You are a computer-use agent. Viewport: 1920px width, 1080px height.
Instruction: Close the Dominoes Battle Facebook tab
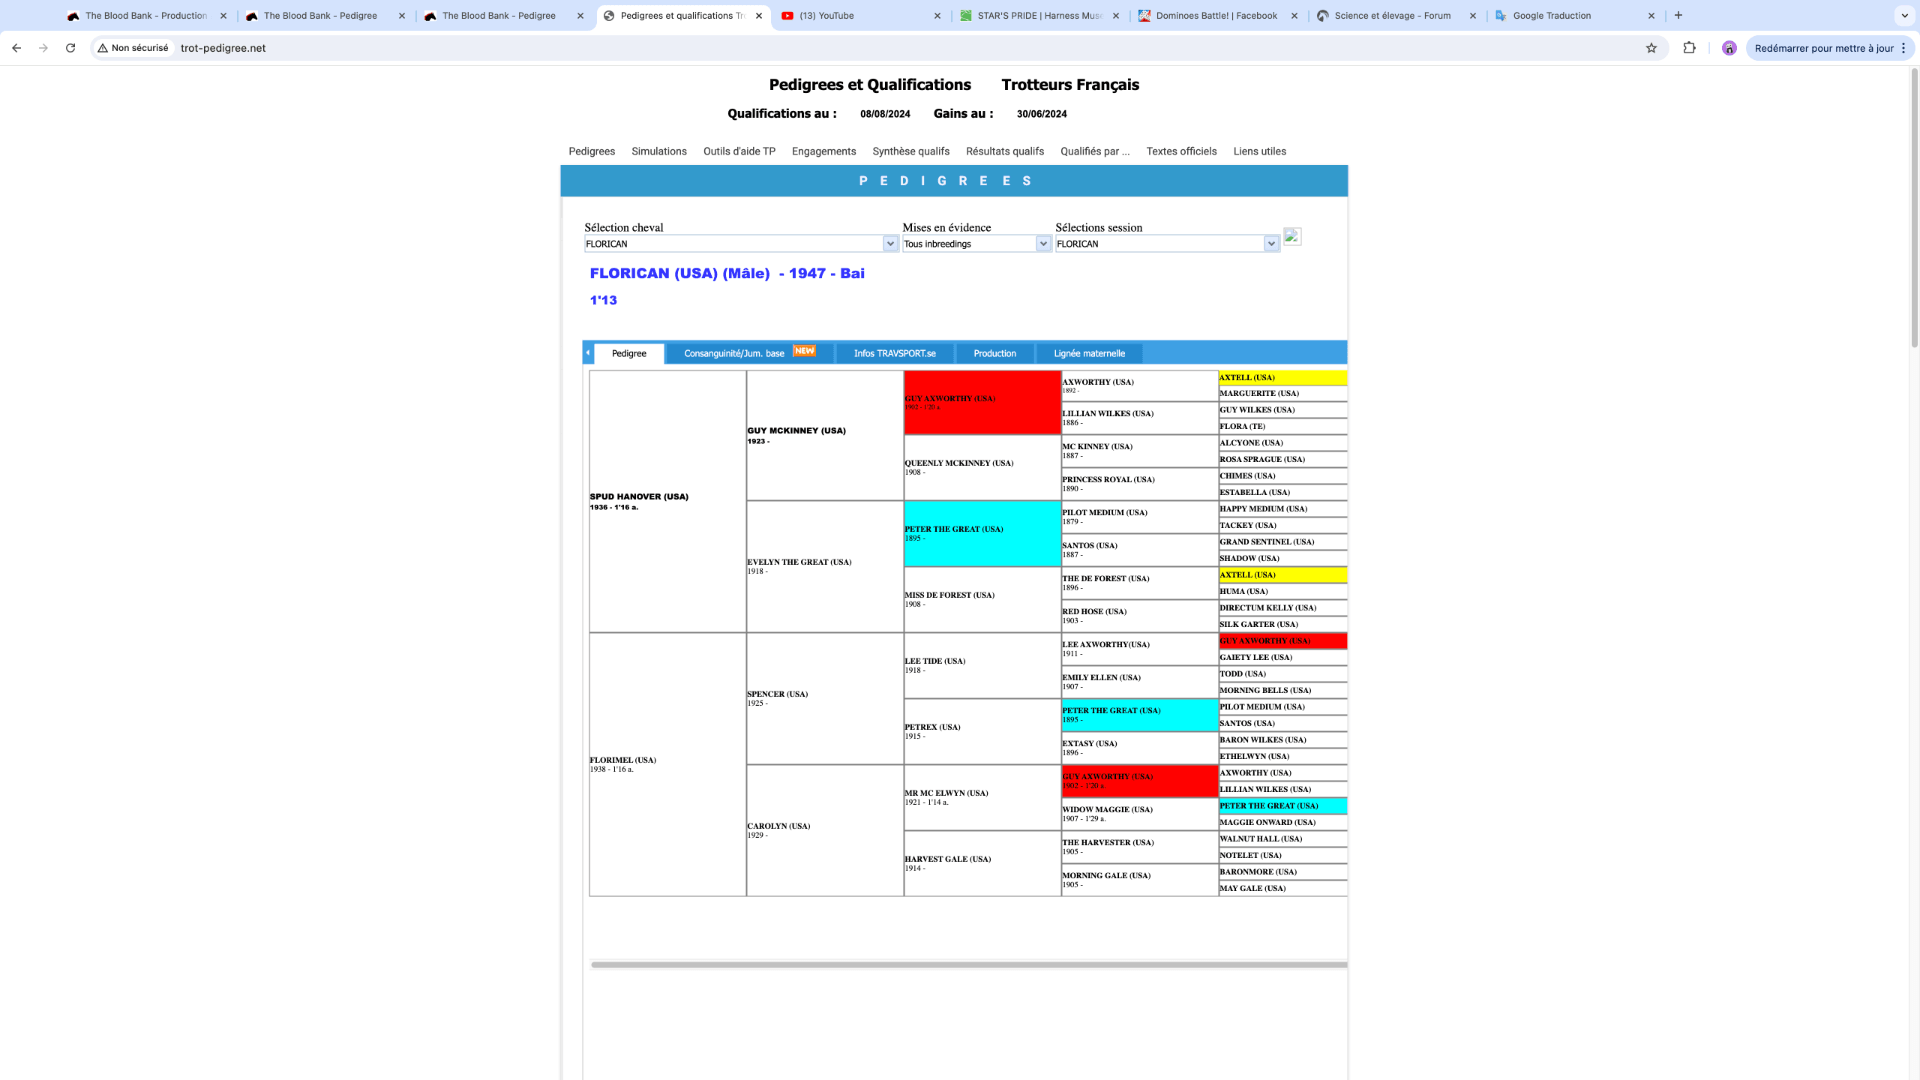(x=1294, y=16)
